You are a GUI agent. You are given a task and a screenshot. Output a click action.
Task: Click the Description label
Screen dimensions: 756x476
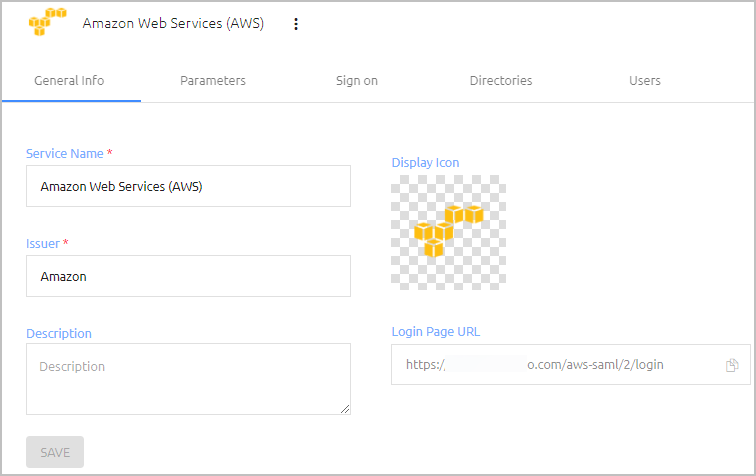coord(59,333)
